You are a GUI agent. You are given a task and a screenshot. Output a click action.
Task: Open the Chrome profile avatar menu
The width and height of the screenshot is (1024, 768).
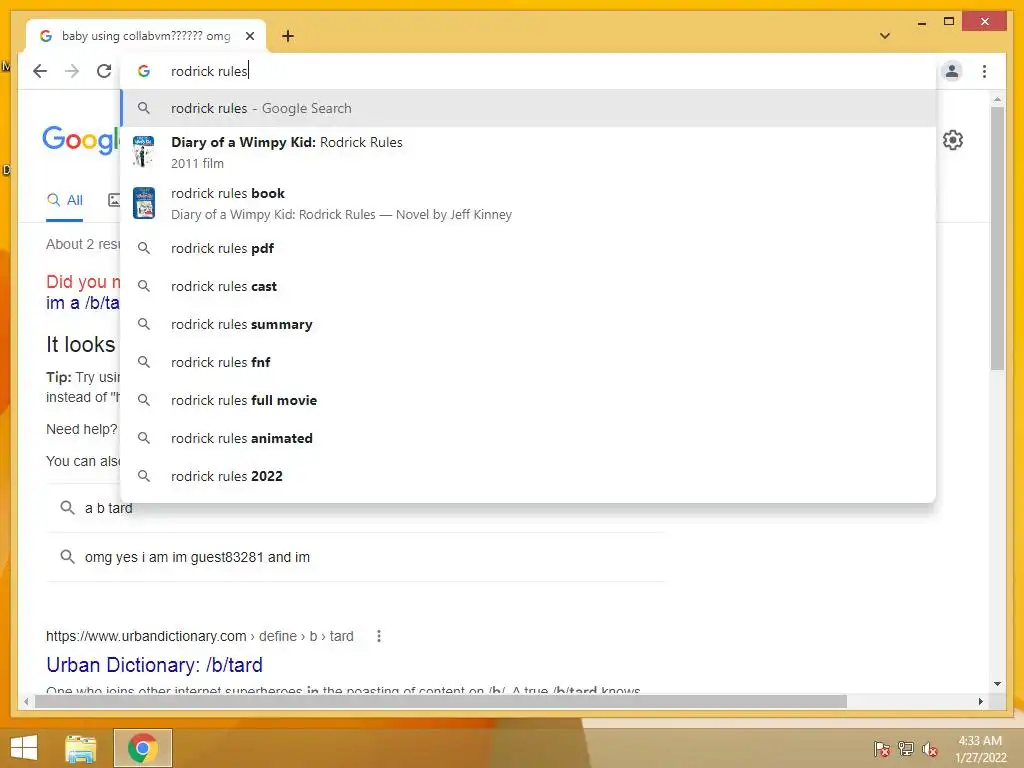pyautogui.click(x=952, y=71)
